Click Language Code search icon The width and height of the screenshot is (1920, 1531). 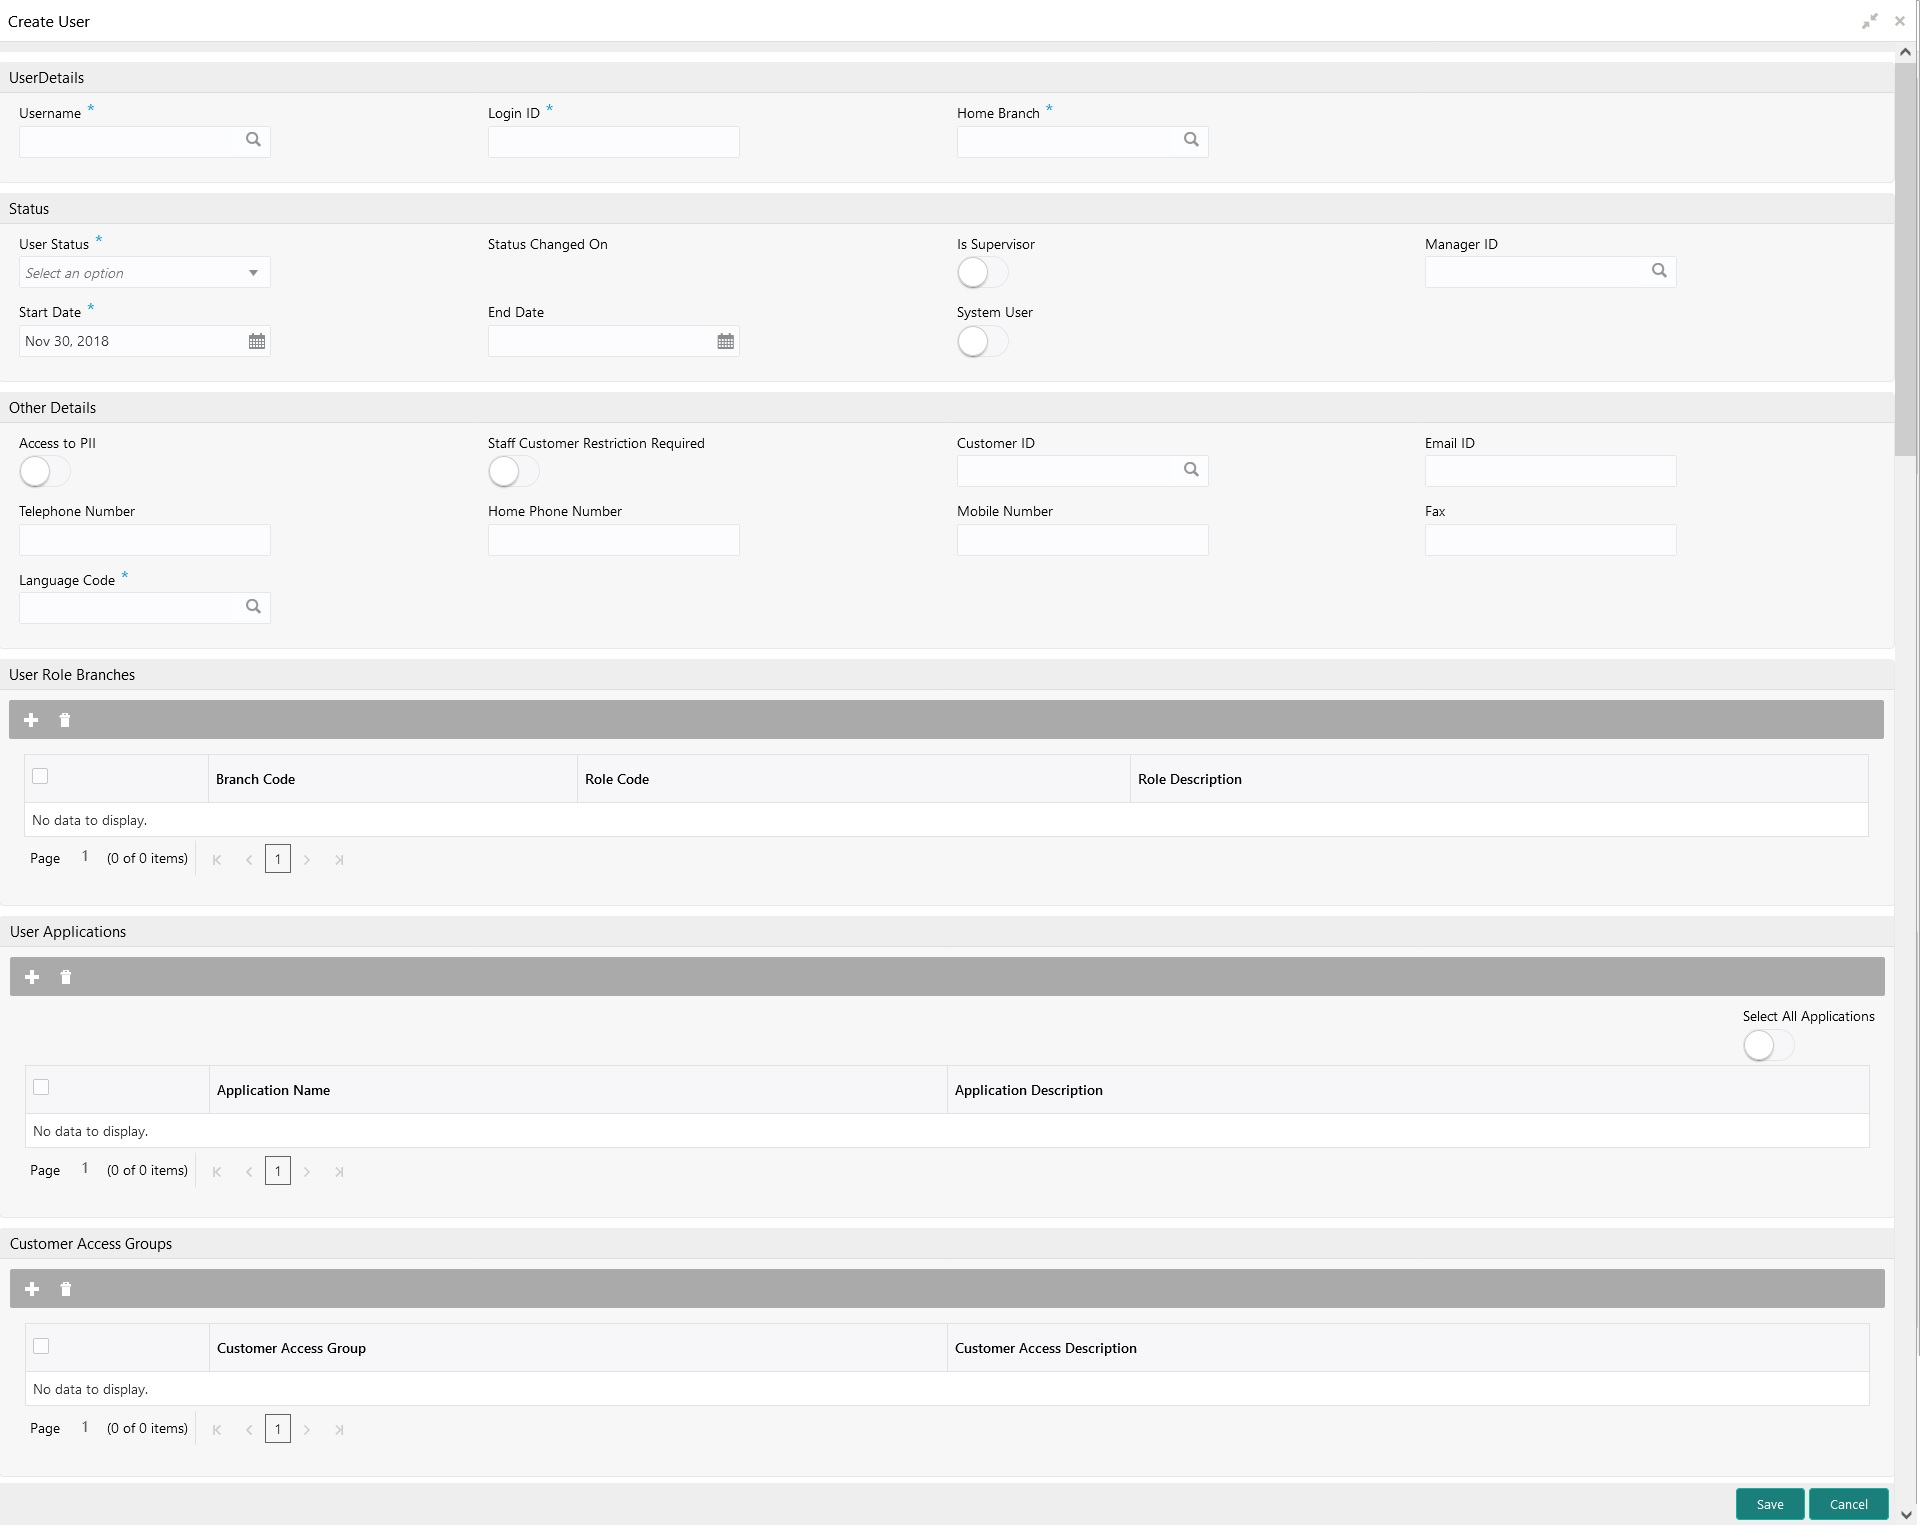point(253,607)
